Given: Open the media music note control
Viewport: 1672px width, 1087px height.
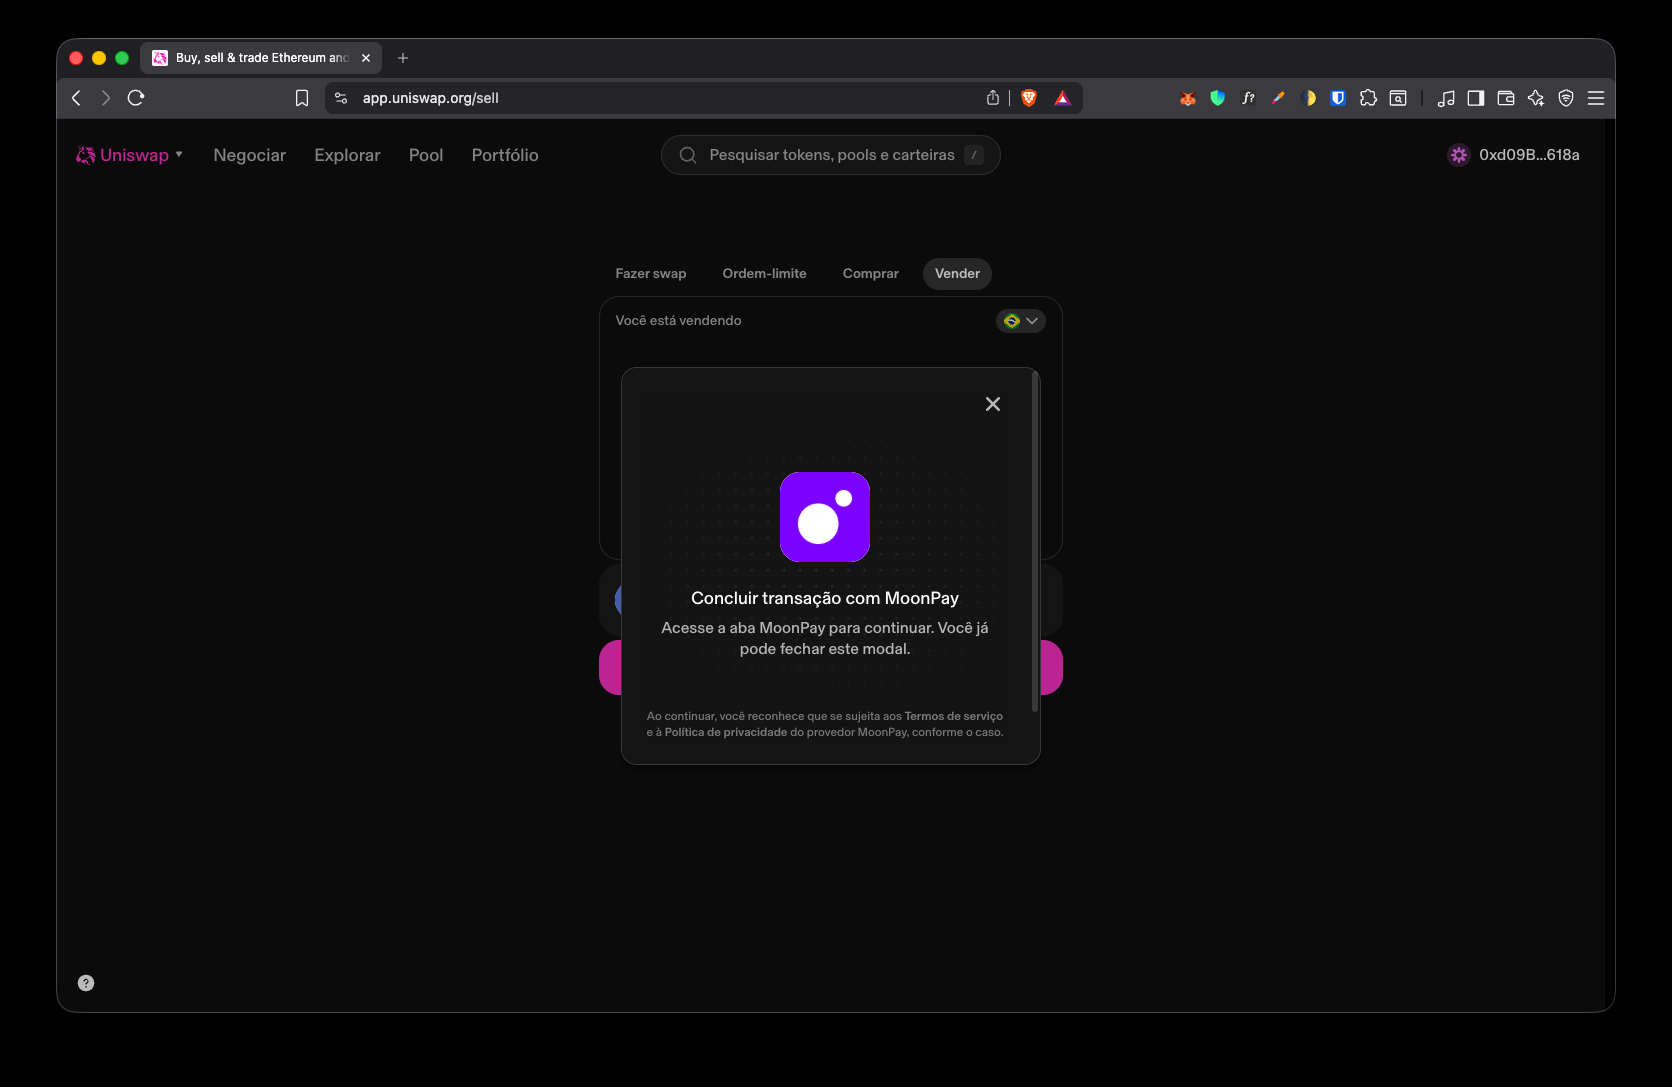Looking at the screenshot, I should pos(1446,98).
